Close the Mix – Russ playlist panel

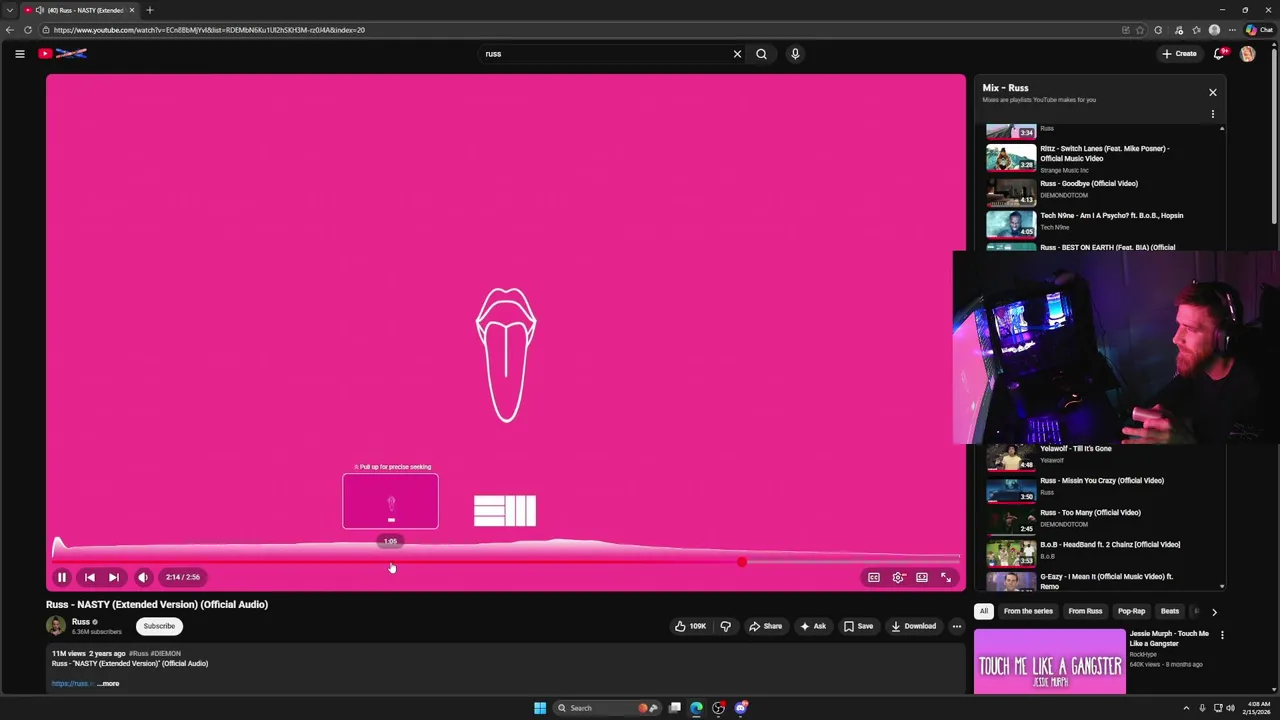point(1212,92)
